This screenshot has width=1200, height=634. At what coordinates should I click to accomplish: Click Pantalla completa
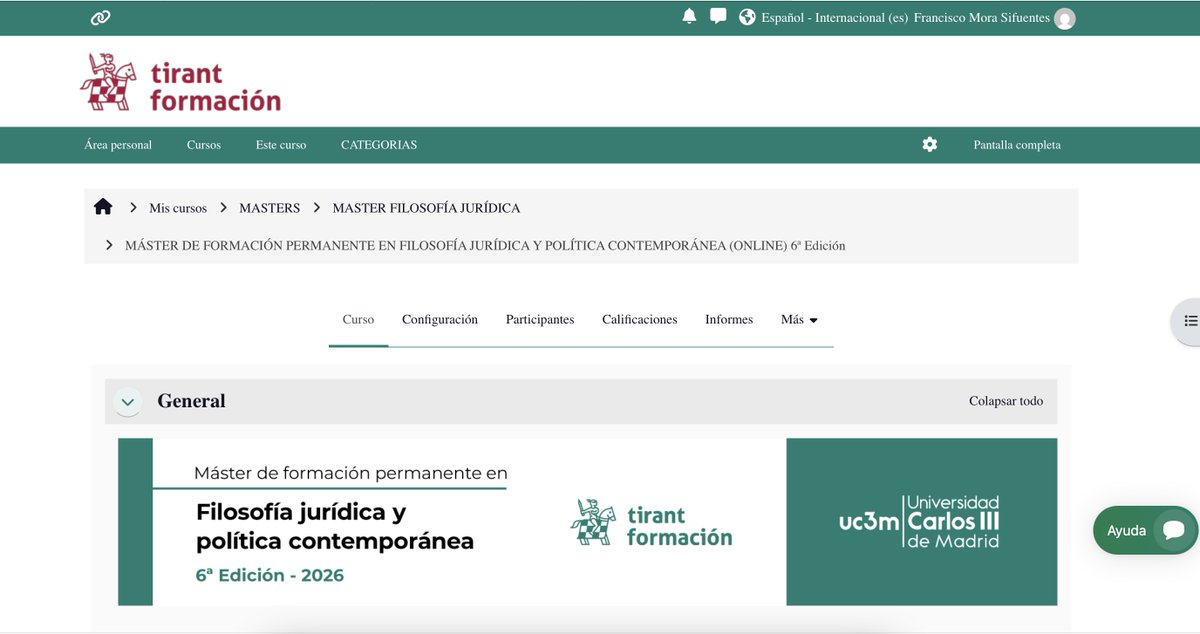1017,145
